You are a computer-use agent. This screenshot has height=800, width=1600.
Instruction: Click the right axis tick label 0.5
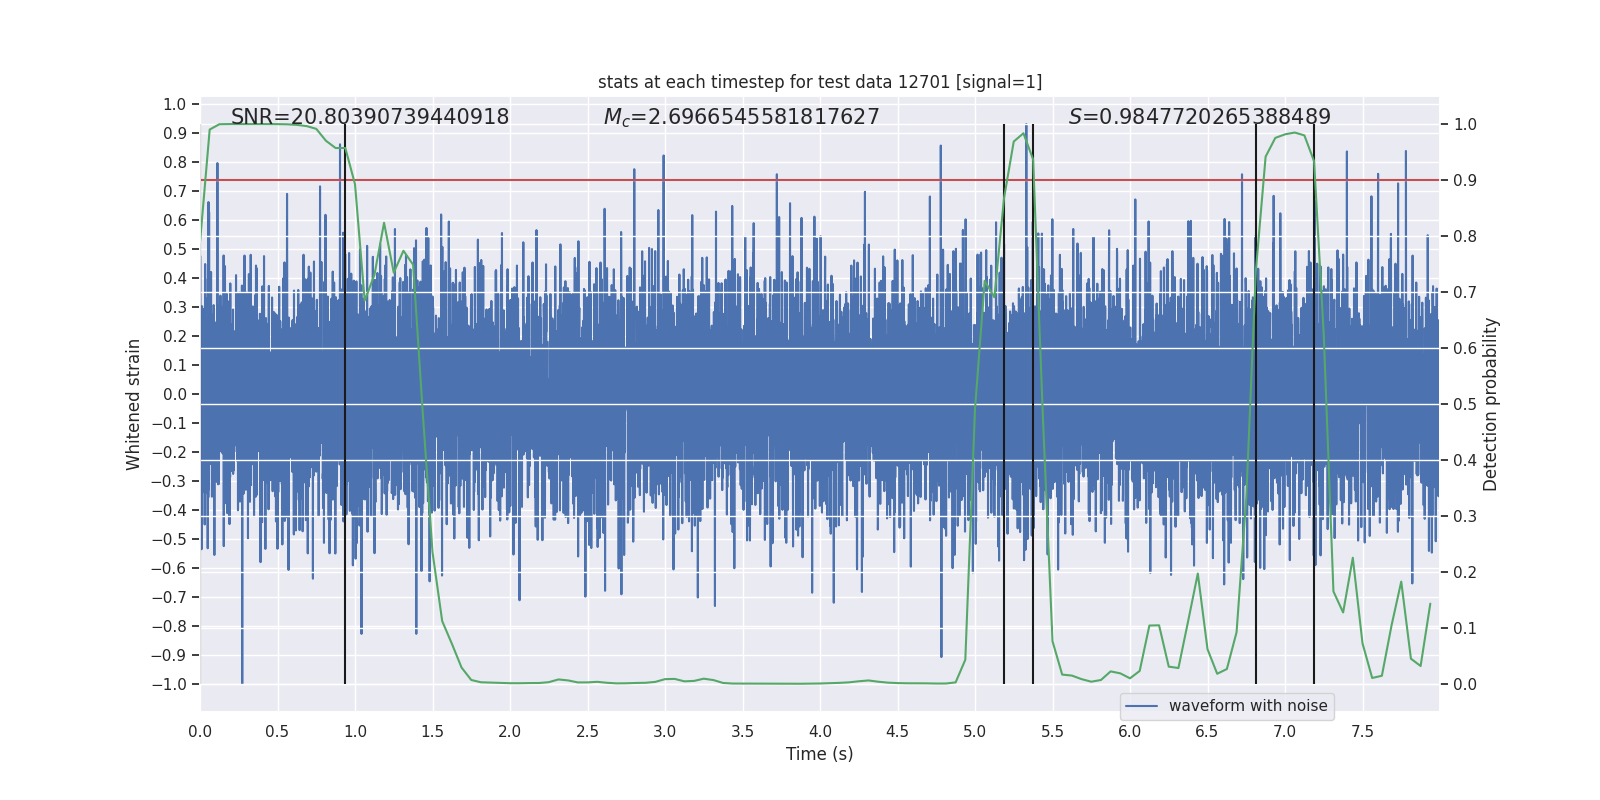(1465, 404)
